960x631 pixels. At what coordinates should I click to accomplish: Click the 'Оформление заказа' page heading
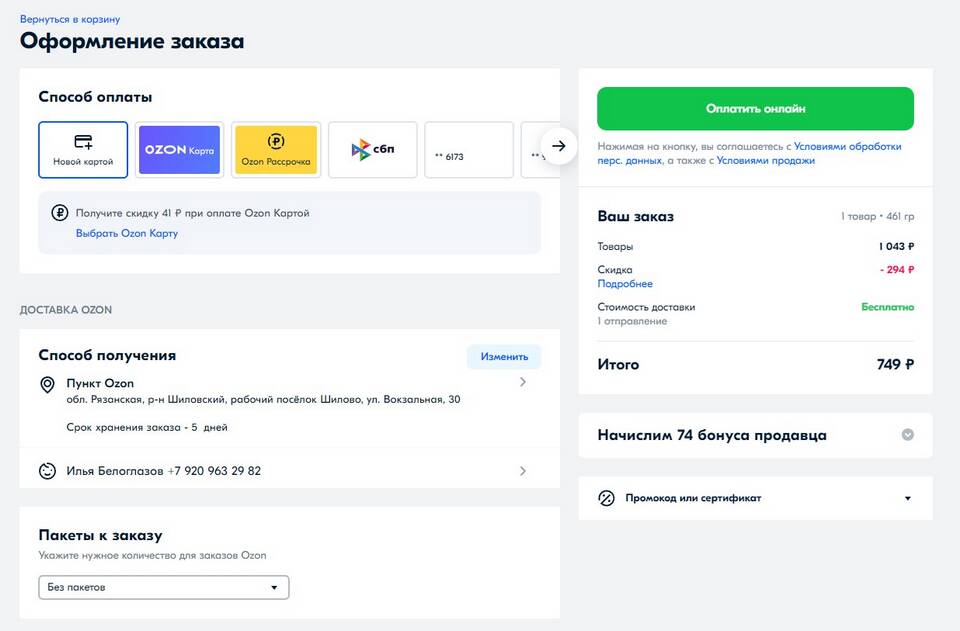[132, 41]
